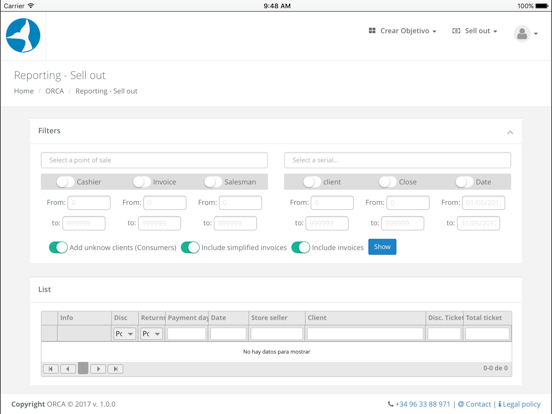Sort by Info column header
The height and width of the screenshot is (414, 552).
[84, 318]
